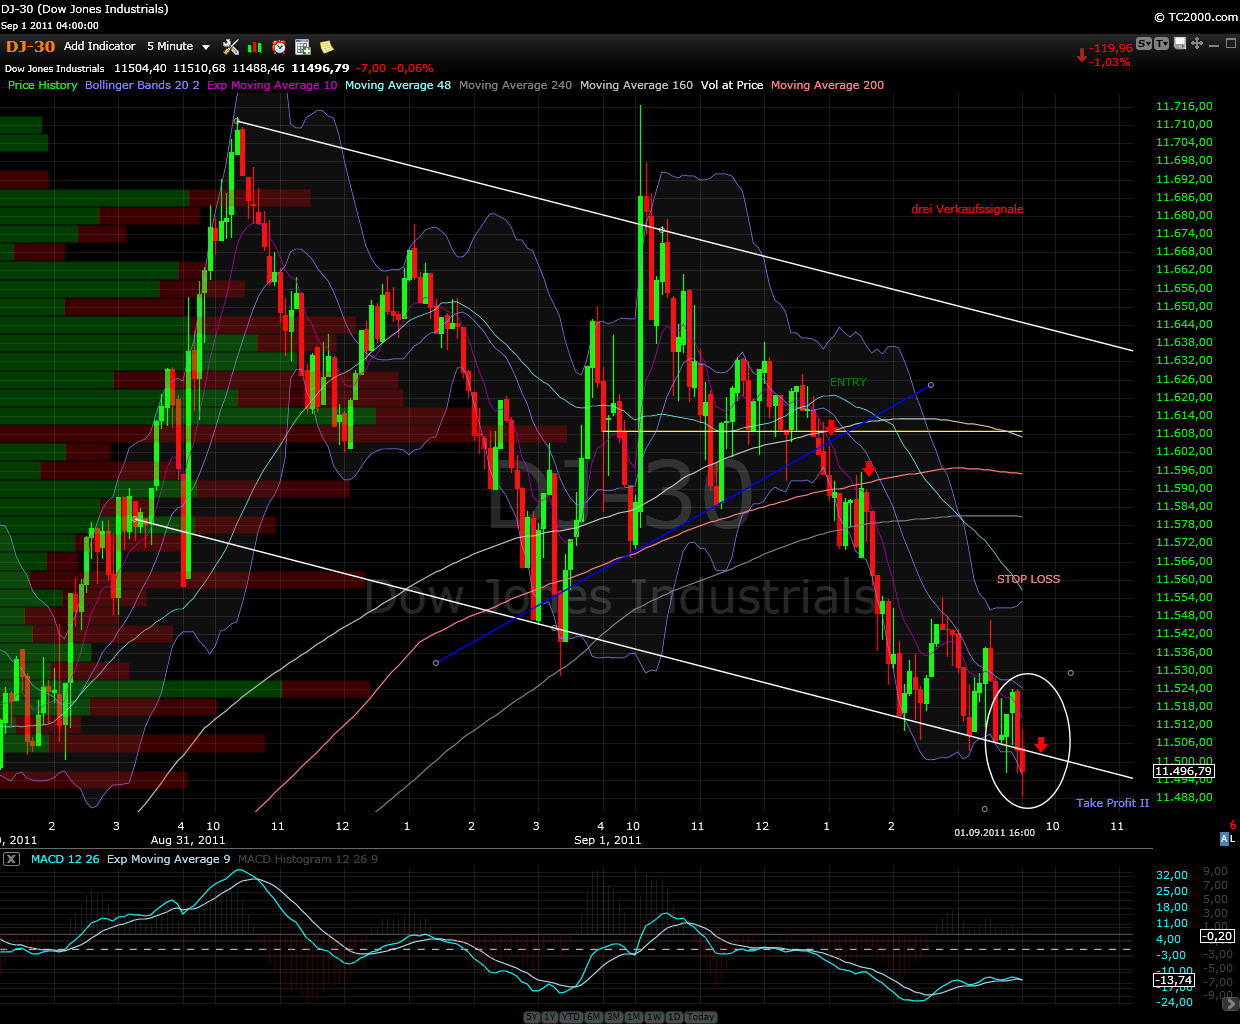1240x1024 pixels.
Task: Open the 5 Minute timeframe dropdown
Action: [178, 46]
